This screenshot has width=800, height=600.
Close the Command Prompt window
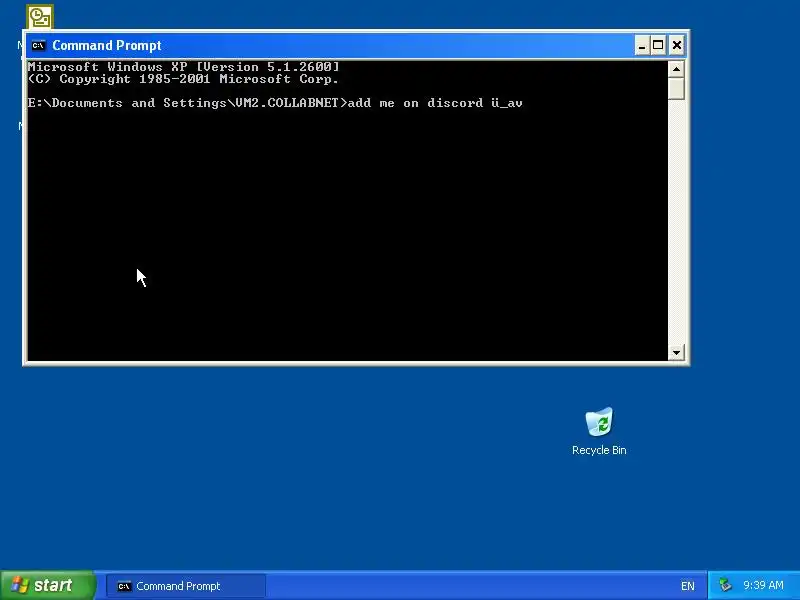pos(677,45)
